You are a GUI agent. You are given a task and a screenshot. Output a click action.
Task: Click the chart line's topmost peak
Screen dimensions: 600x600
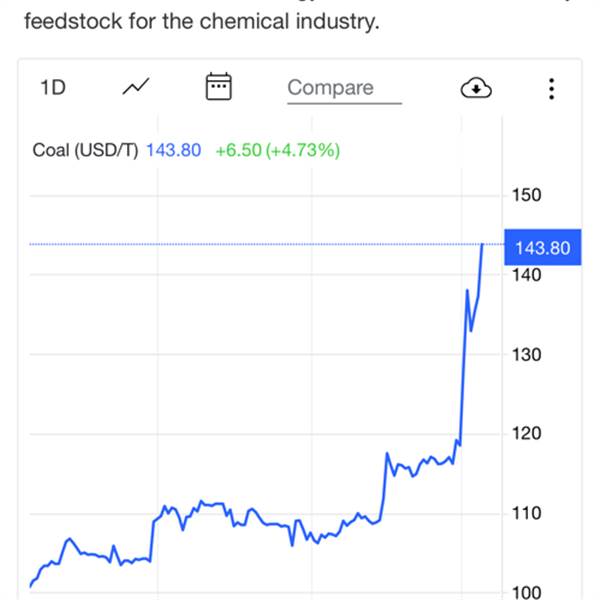coord(483,245)
